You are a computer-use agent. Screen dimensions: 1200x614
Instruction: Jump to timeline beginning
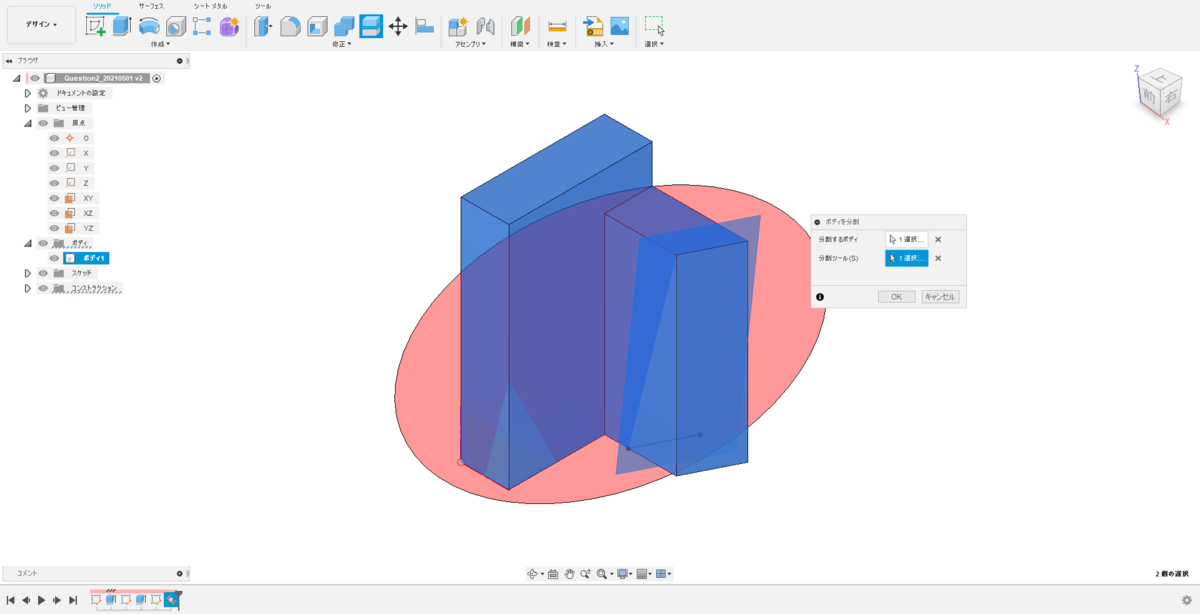(x=10, y=600)
